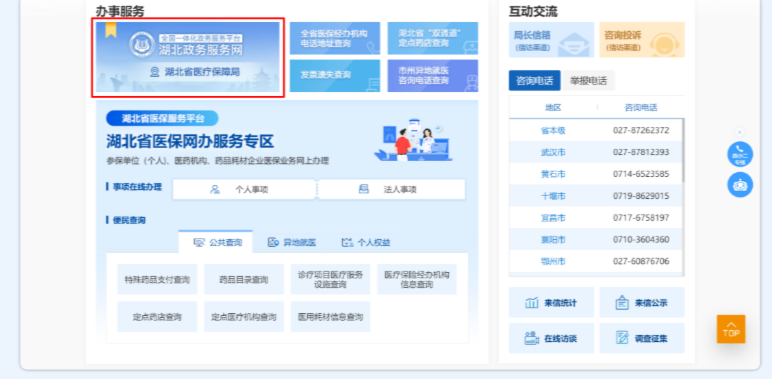The height and width of the screenshot is (379, 772).
Task: Open 市州异地就医咨询电话查询 tile
Action: point(433,76)
